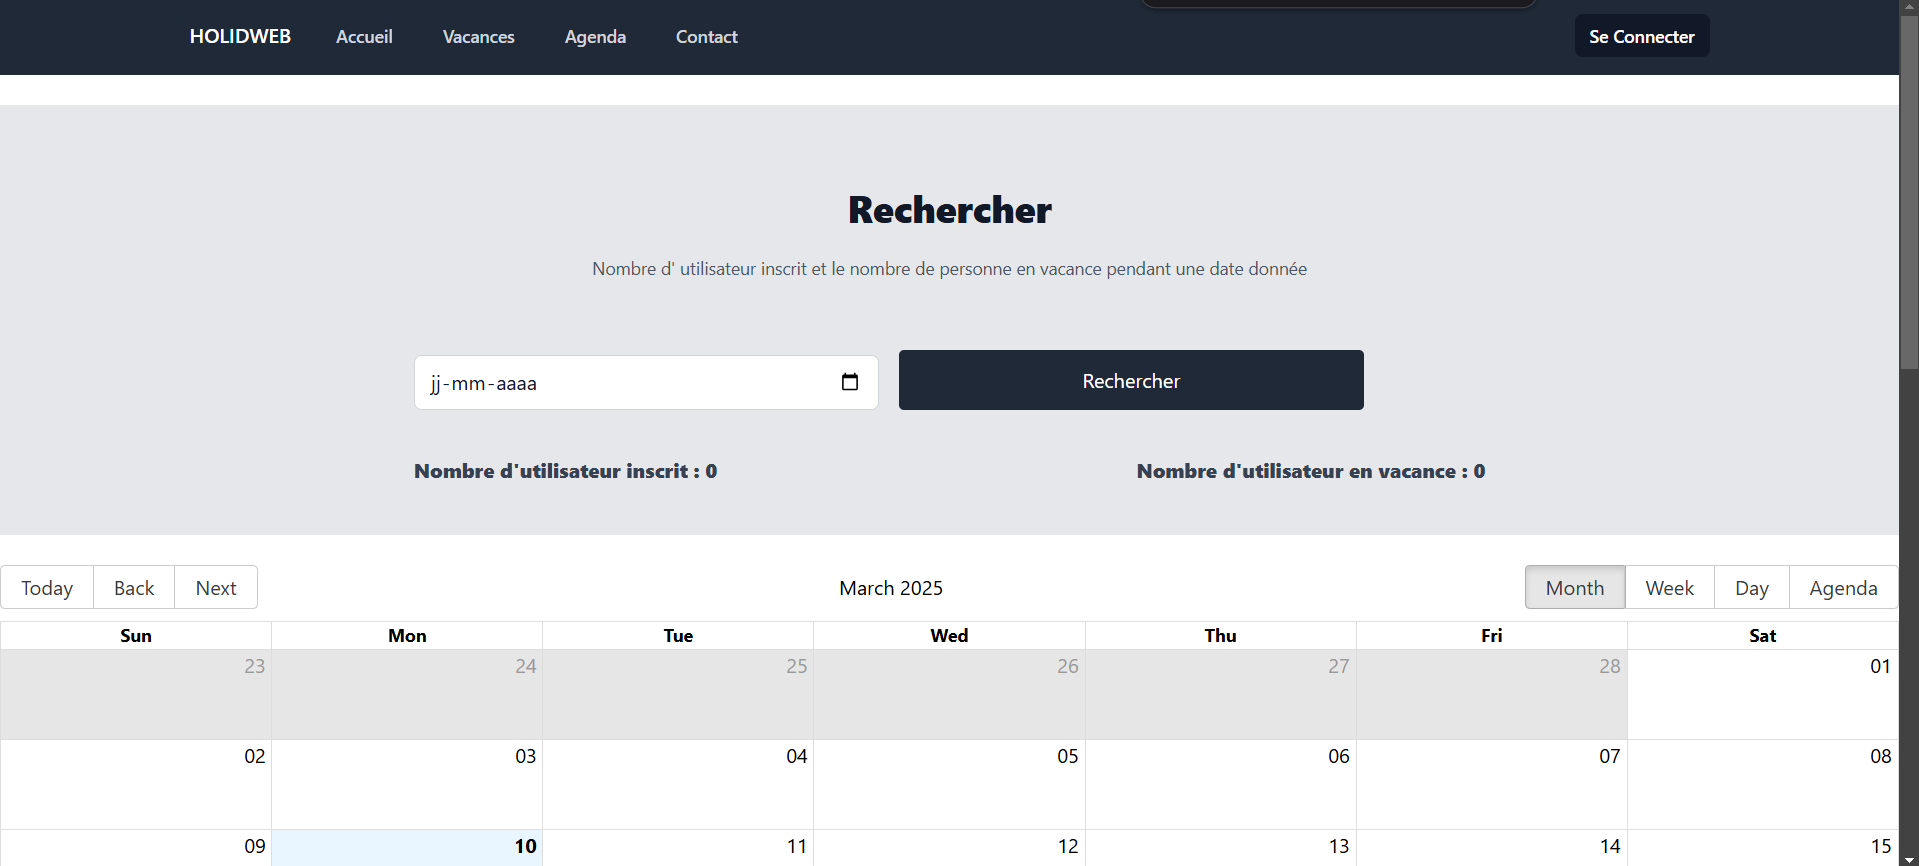This screenshot has height=866, width=1919.
Task: Click the Mon column header
Action: tap(407, 636)
